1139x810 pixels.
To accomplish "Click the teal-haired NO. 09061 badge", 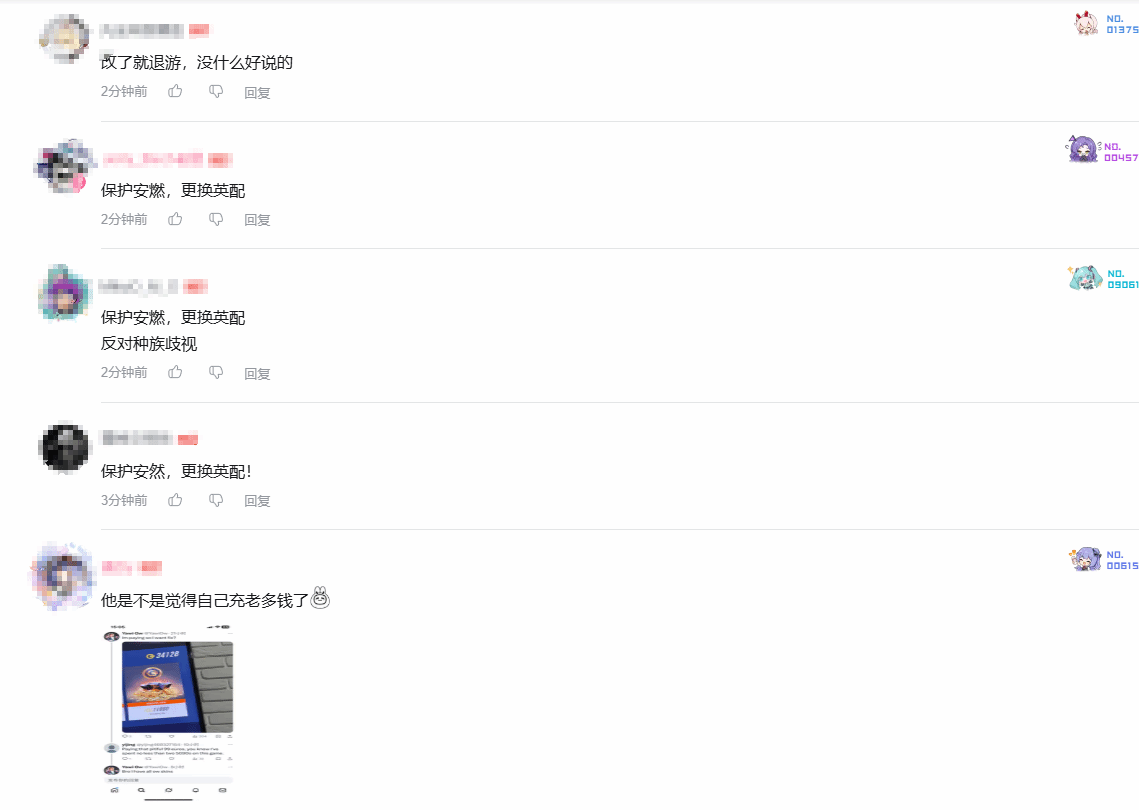I will coord(1103,278).
